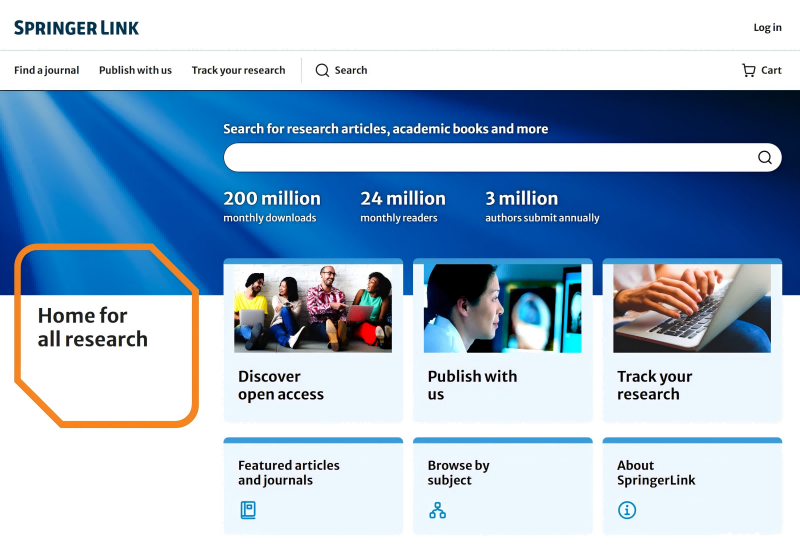Open the Discover open access card title
Image resolution: width=800 pixels, height=553 pixels.
coord(281,385)
